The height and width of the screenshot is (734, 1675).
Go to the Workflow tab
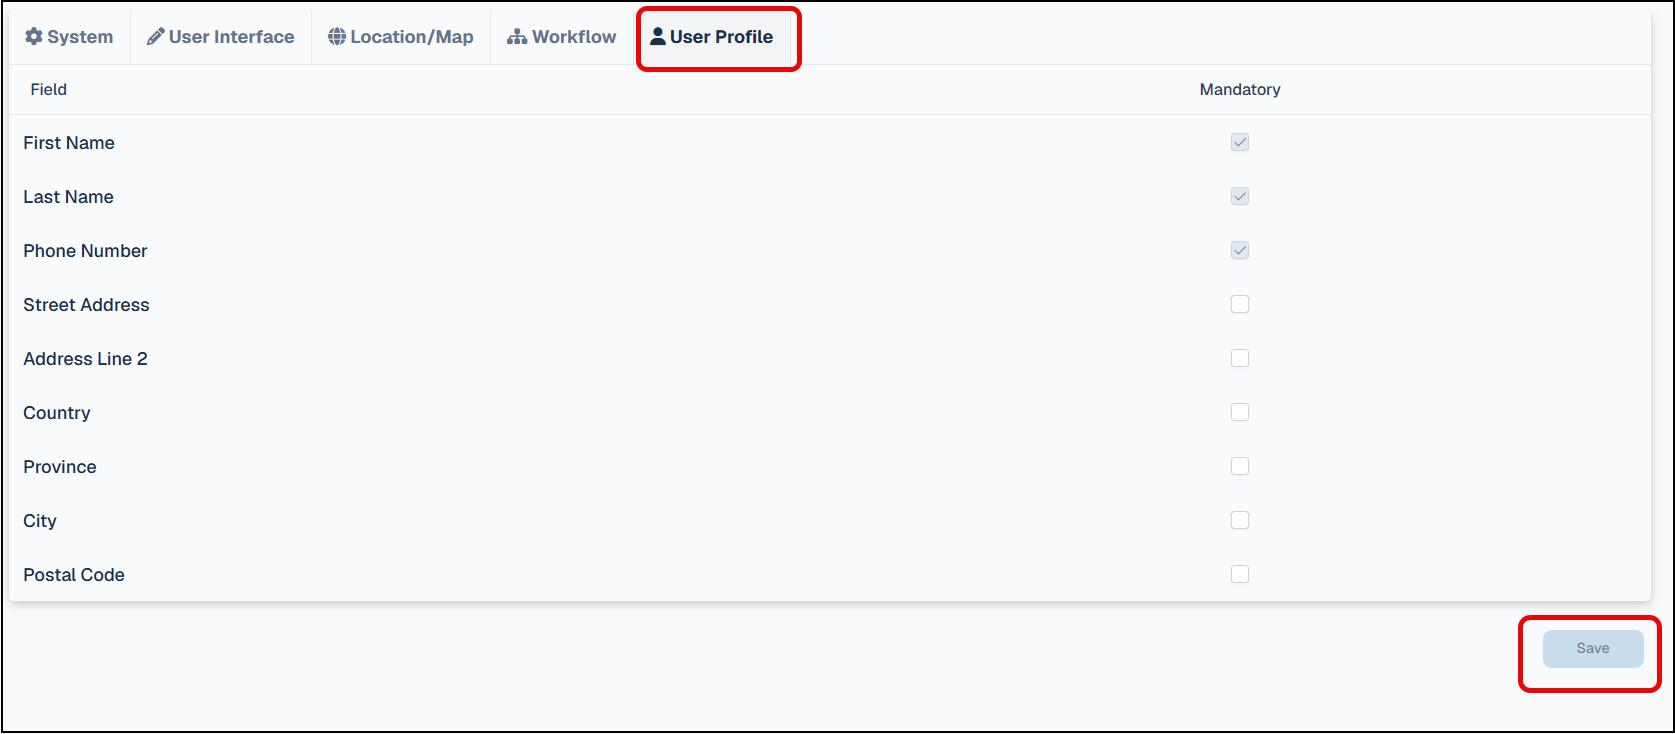point(562,37)
